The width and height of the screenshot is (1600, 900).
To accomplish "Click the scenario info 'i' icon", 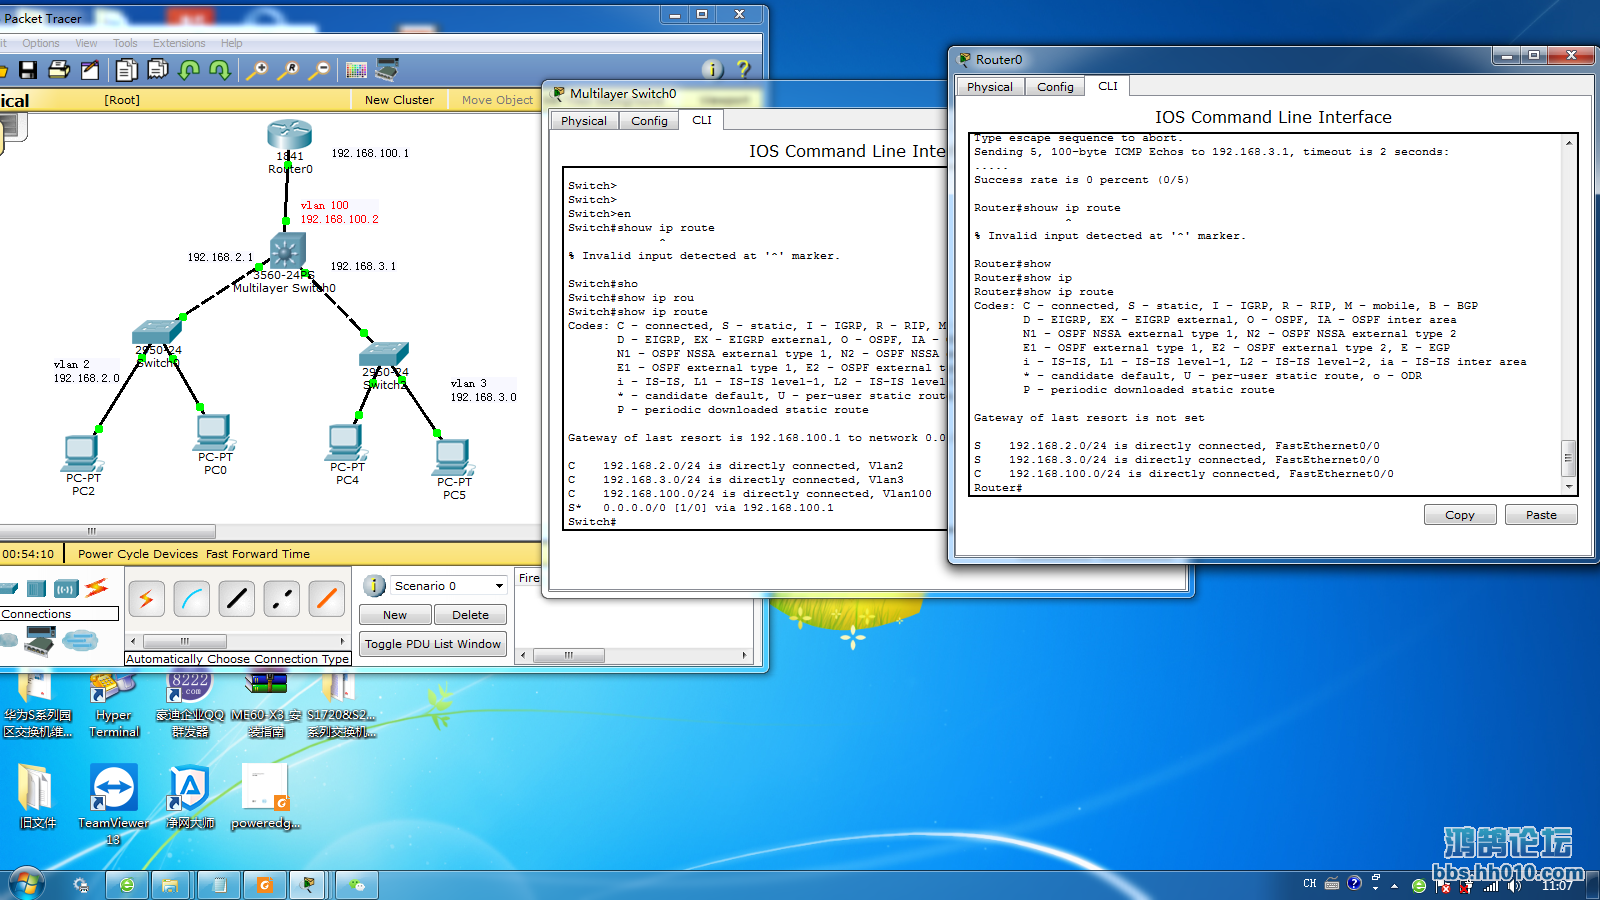I will (374, 586).
